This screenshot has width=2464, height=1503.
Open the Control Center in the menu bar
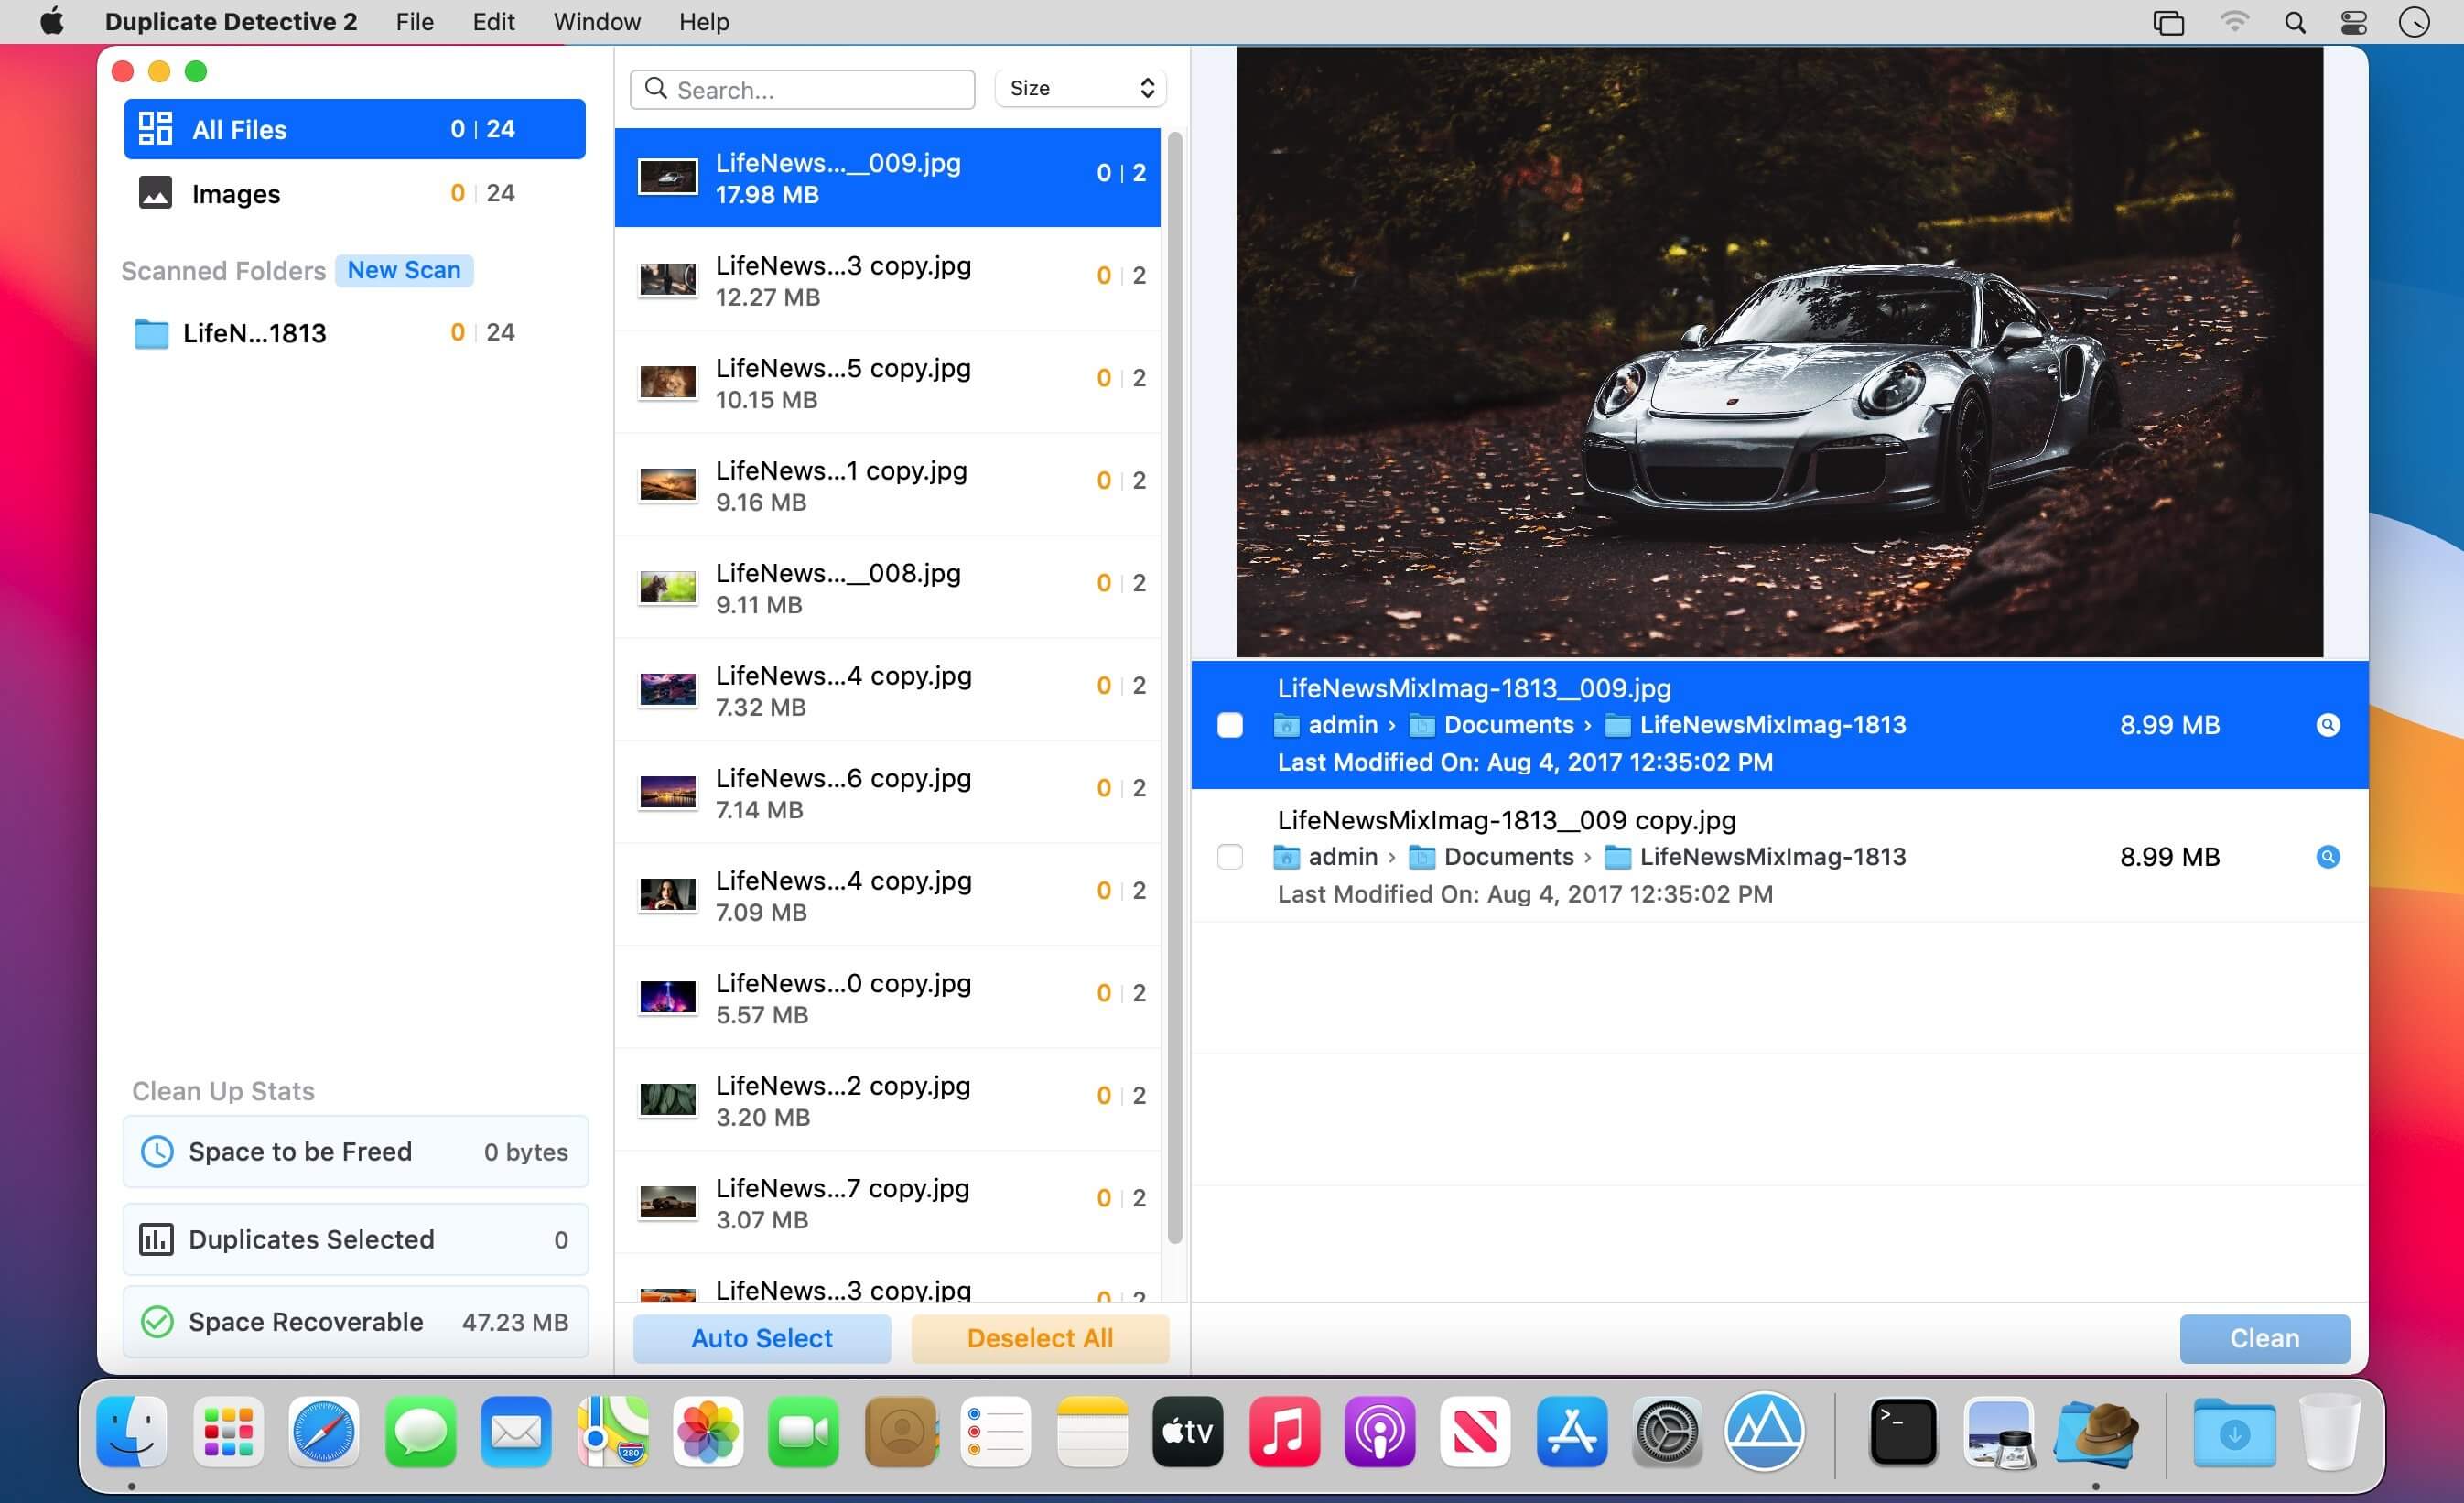click(2354, 22)
